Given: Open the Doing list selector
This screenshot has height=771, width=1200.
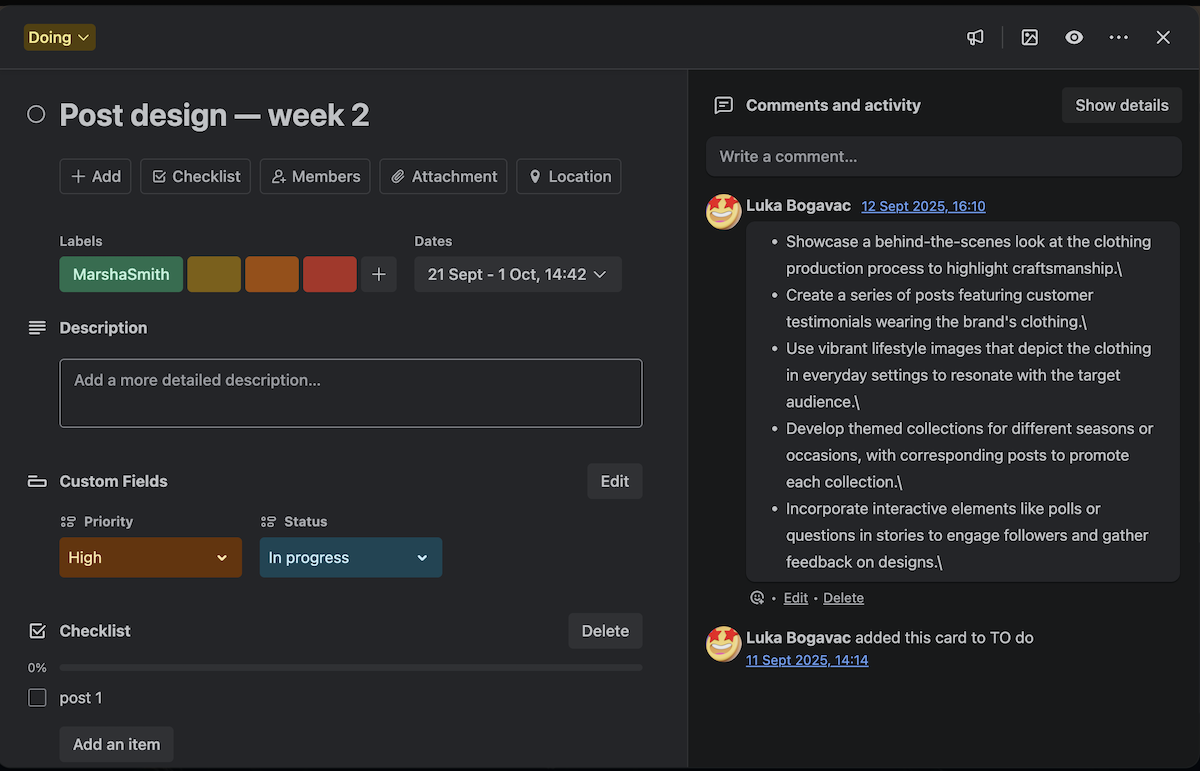Looking at the screenshot, I should point(59,36).
